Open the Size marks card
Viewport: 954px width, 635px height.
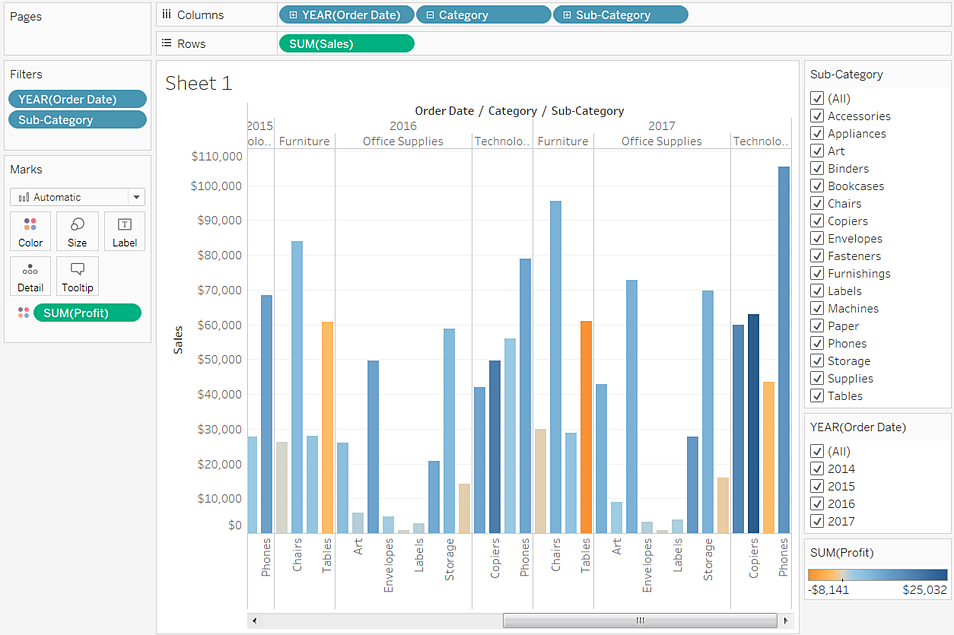coord(77,231)
